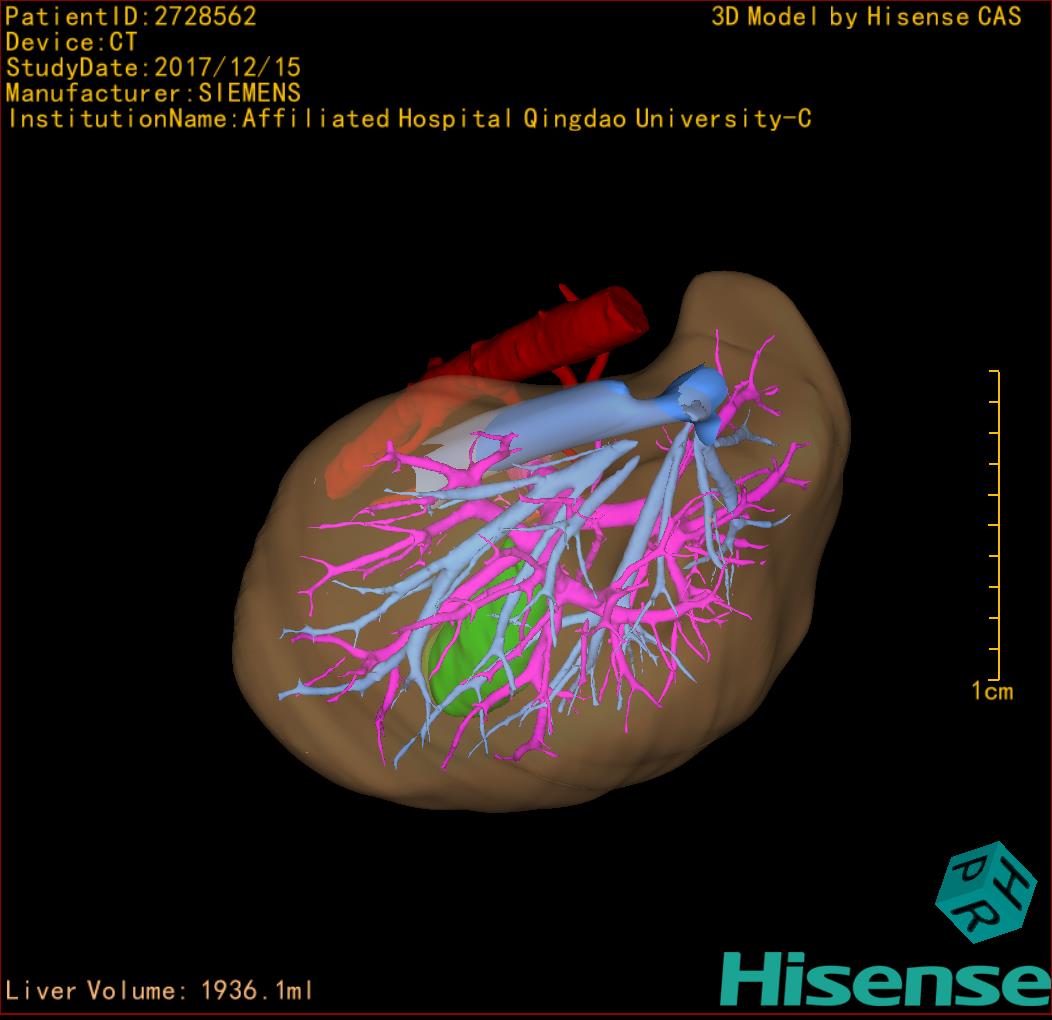Click the 1cm scale label

coord(992,691)
